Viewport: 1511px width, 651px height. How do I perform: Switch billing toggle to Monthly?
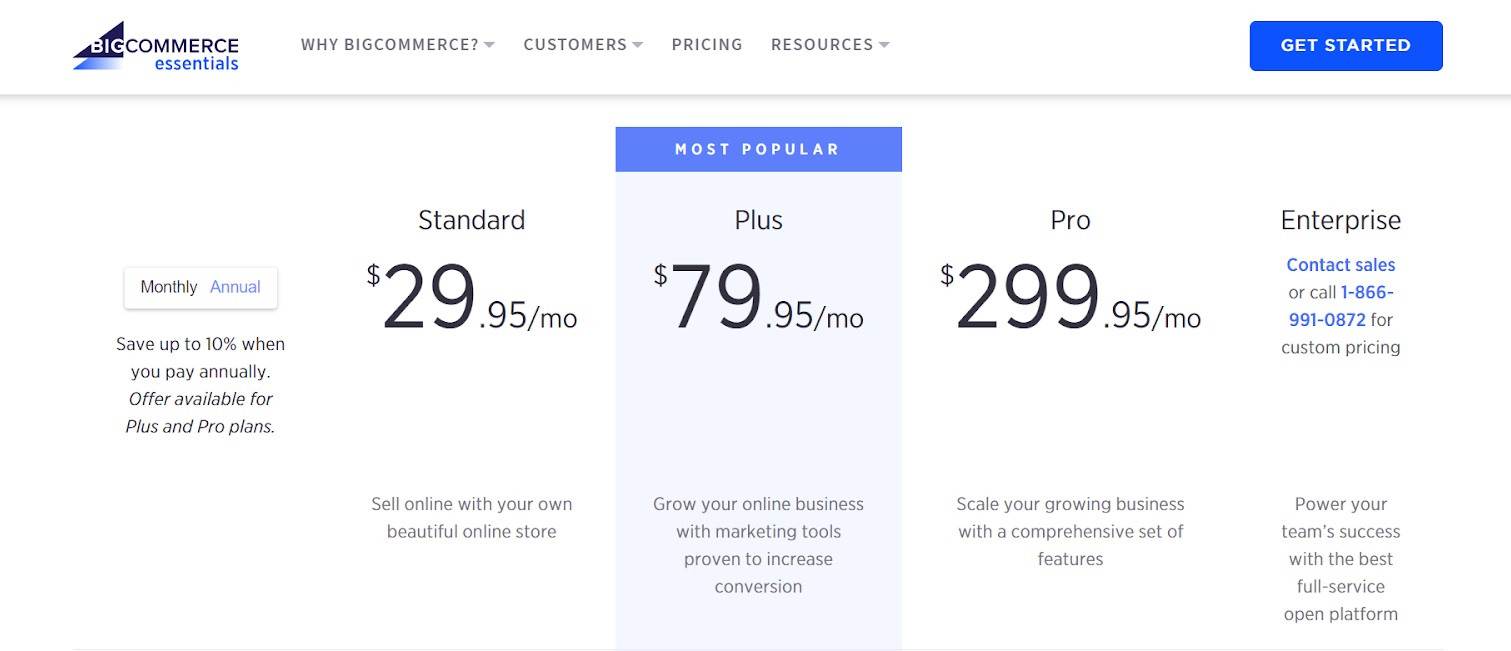(169, 287)
